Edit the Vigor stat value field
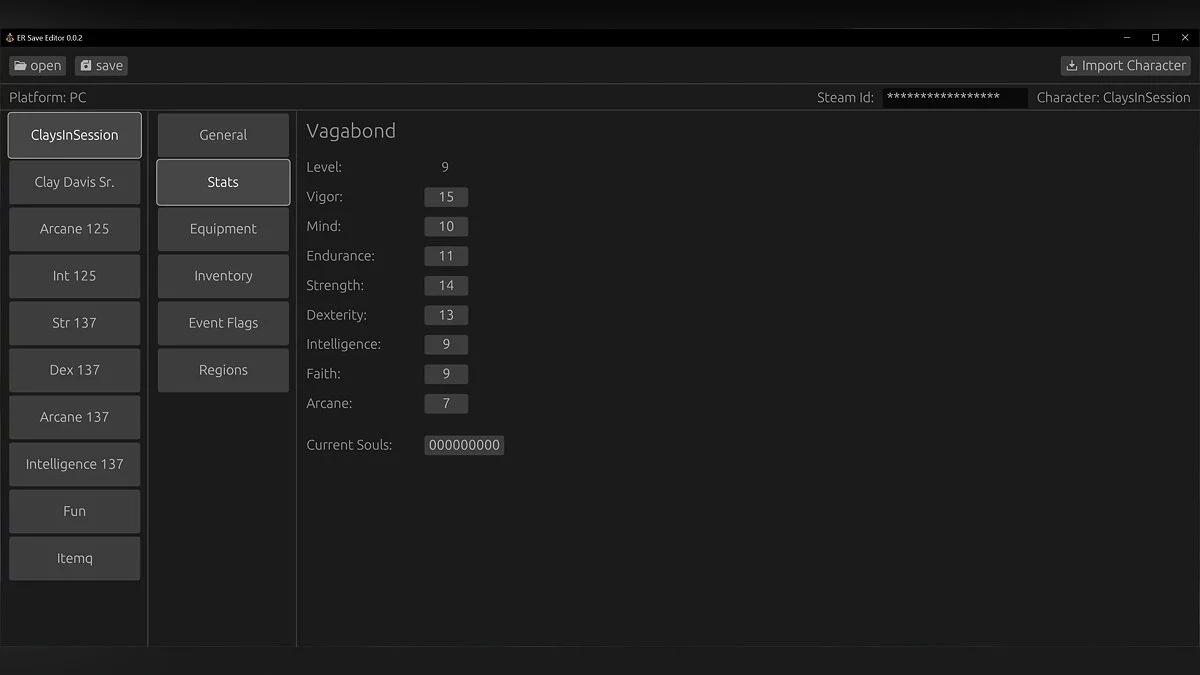This screenshot has height=675, width=1200. point(446,197)
